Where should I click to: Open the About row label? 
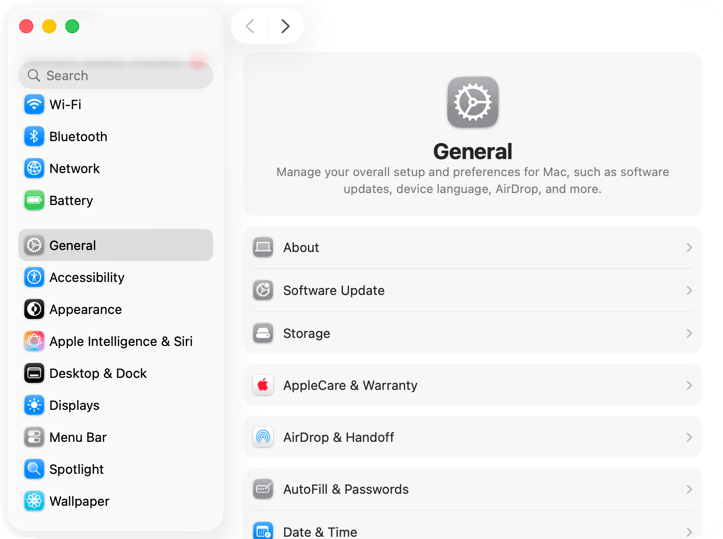click(x=301, y=248)
